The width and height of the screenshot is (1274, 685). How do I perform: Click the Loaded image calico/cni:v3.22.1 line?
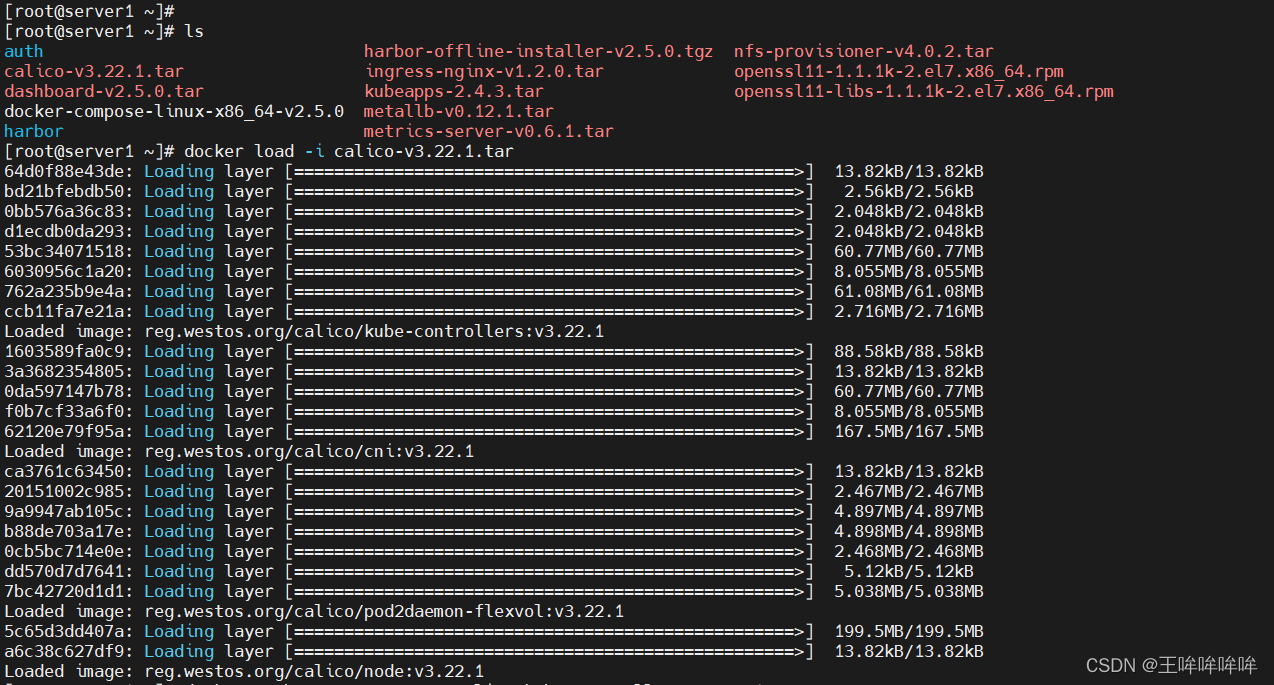tap(239, 451)
